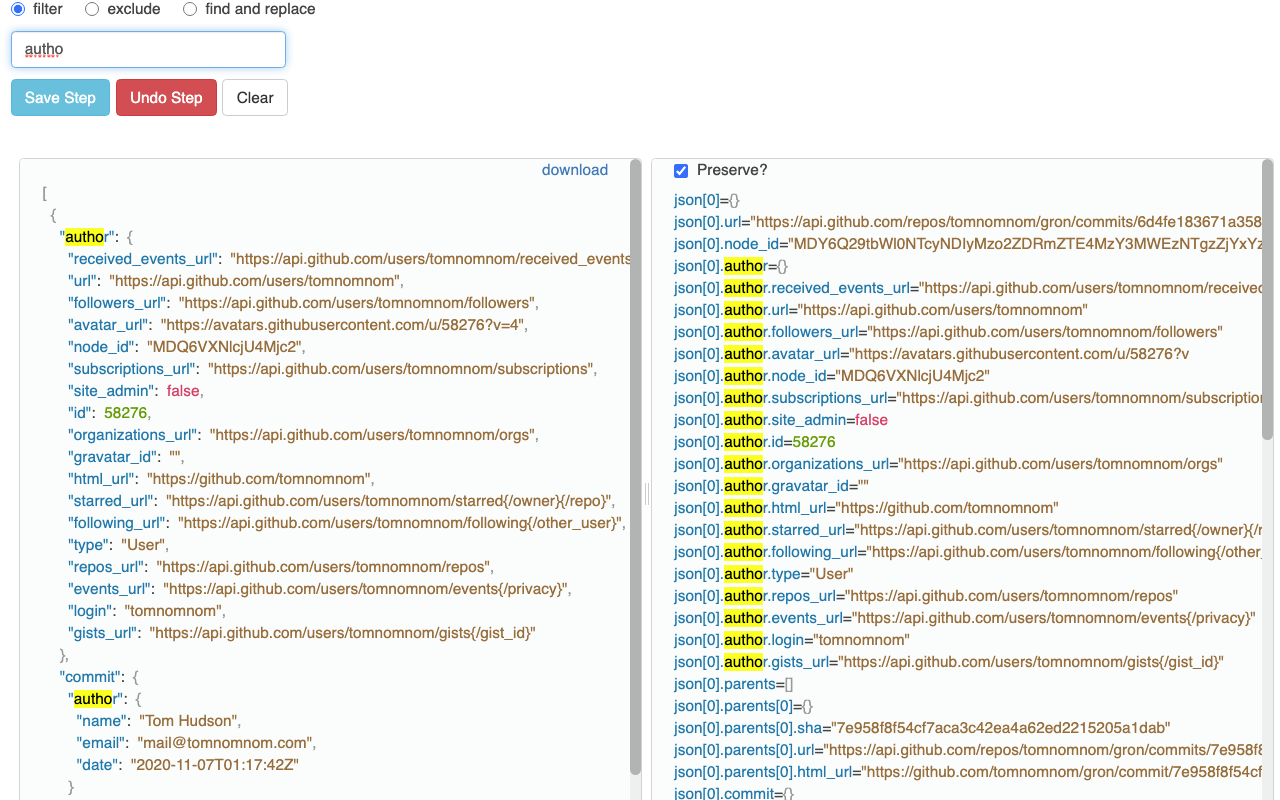The width and height of the screenshot is (1280, 800).
Task: Click the json[0].node_id line in gron pane
Action: click(x=968, y=244)
